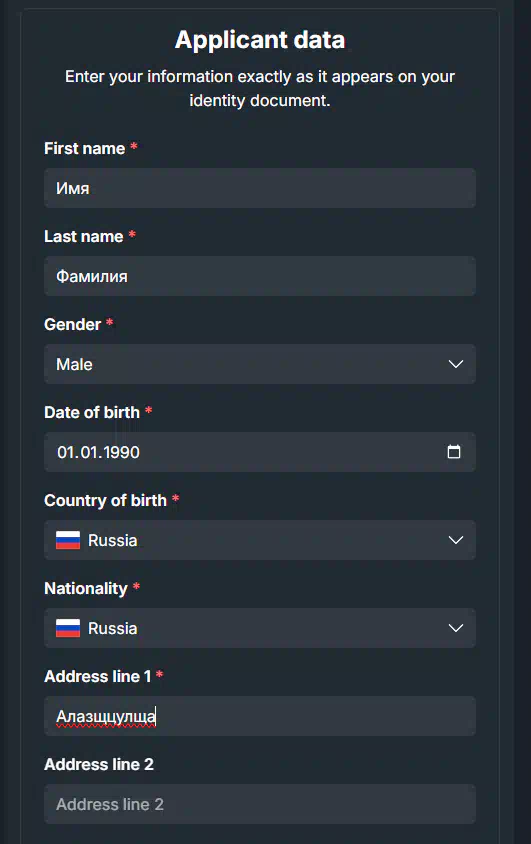Click the Applicant data heading

pos(260,40)
